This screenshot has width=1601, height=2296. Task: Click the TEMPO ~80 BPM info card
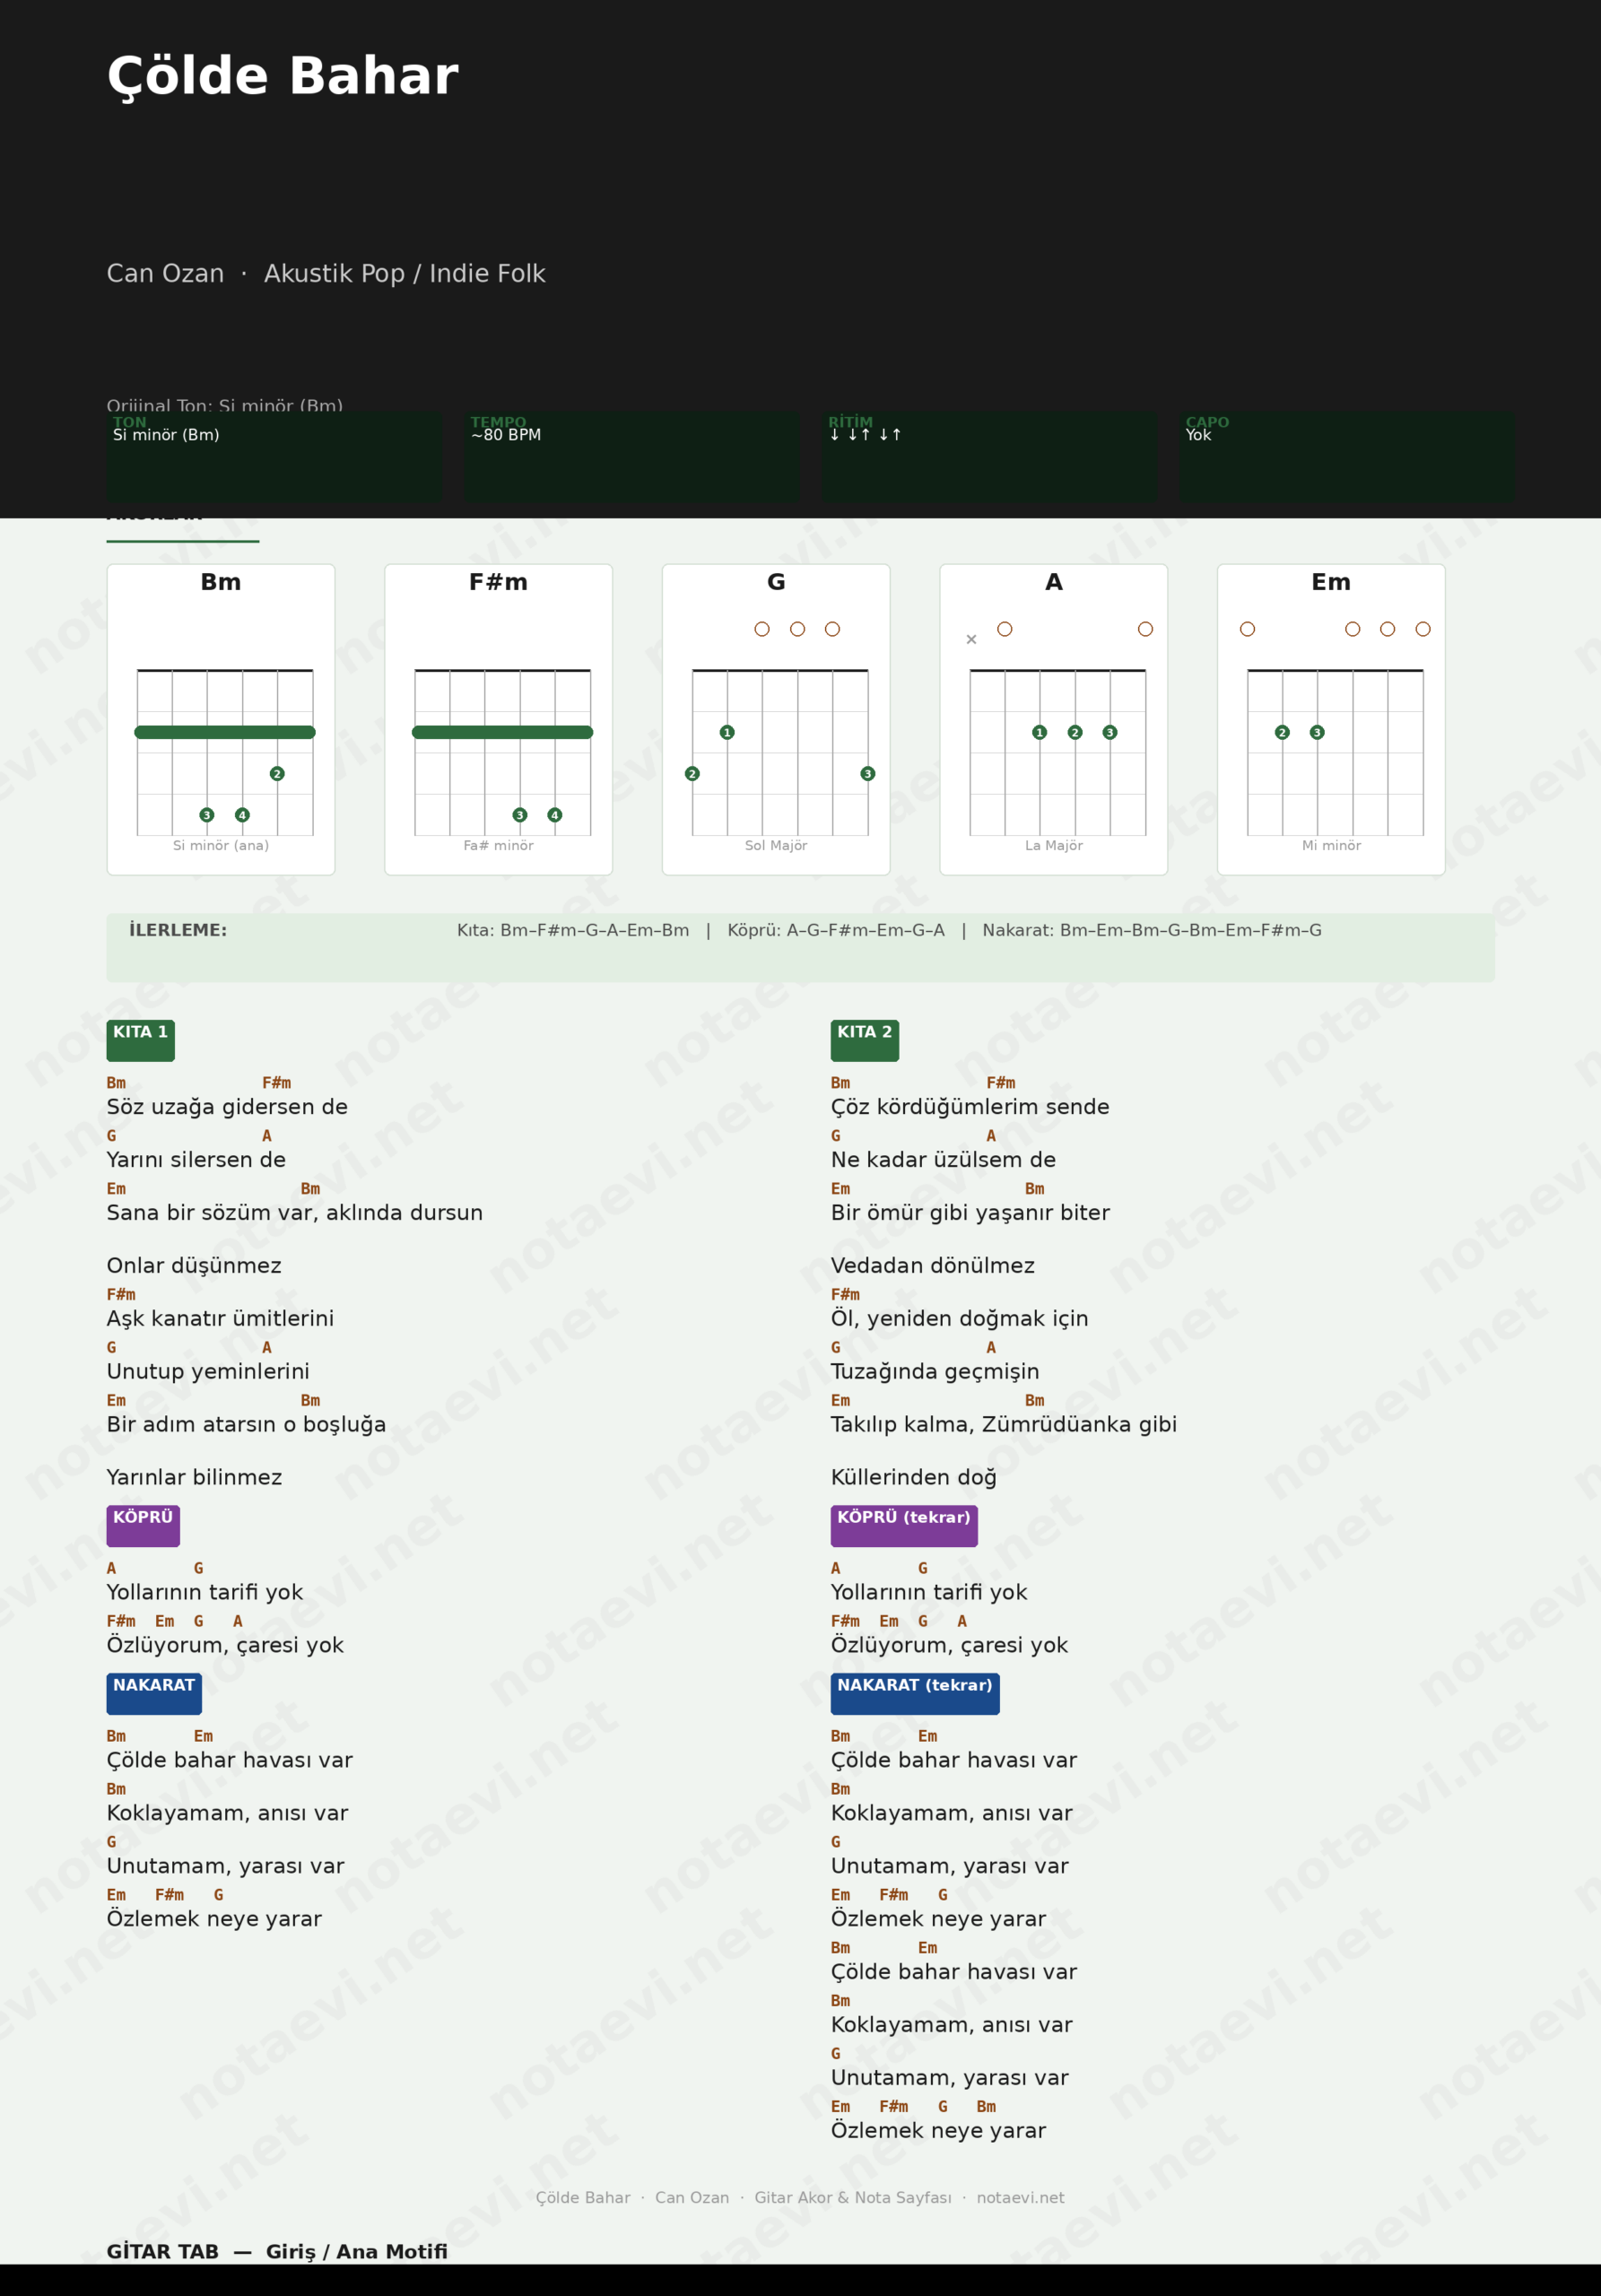[x=631, y=457]
